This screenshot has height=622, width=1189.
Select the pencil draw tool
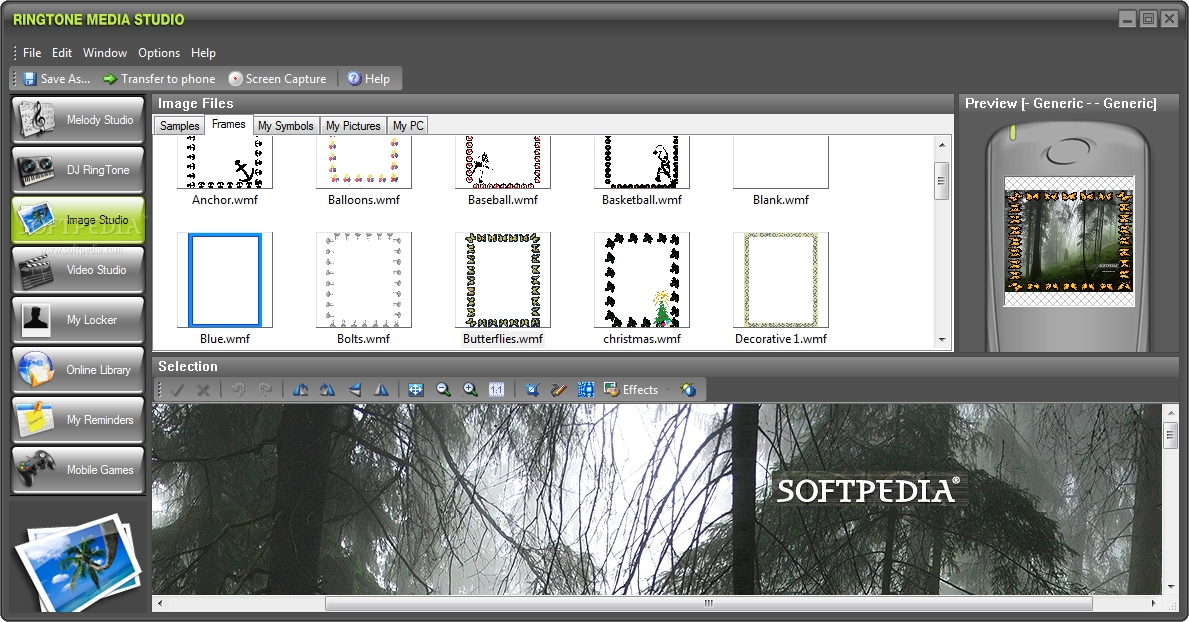[x=559, y=390]
